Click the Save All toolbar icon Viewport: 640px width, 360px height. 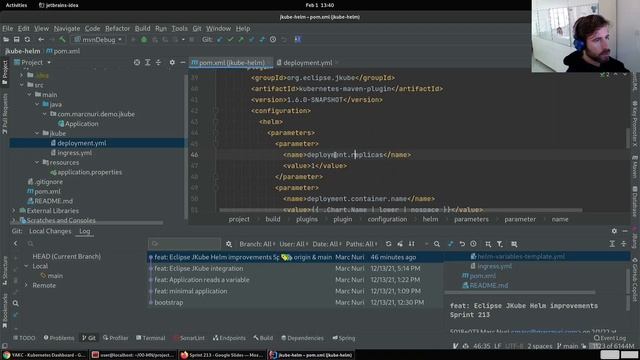[x=16, y=40]
